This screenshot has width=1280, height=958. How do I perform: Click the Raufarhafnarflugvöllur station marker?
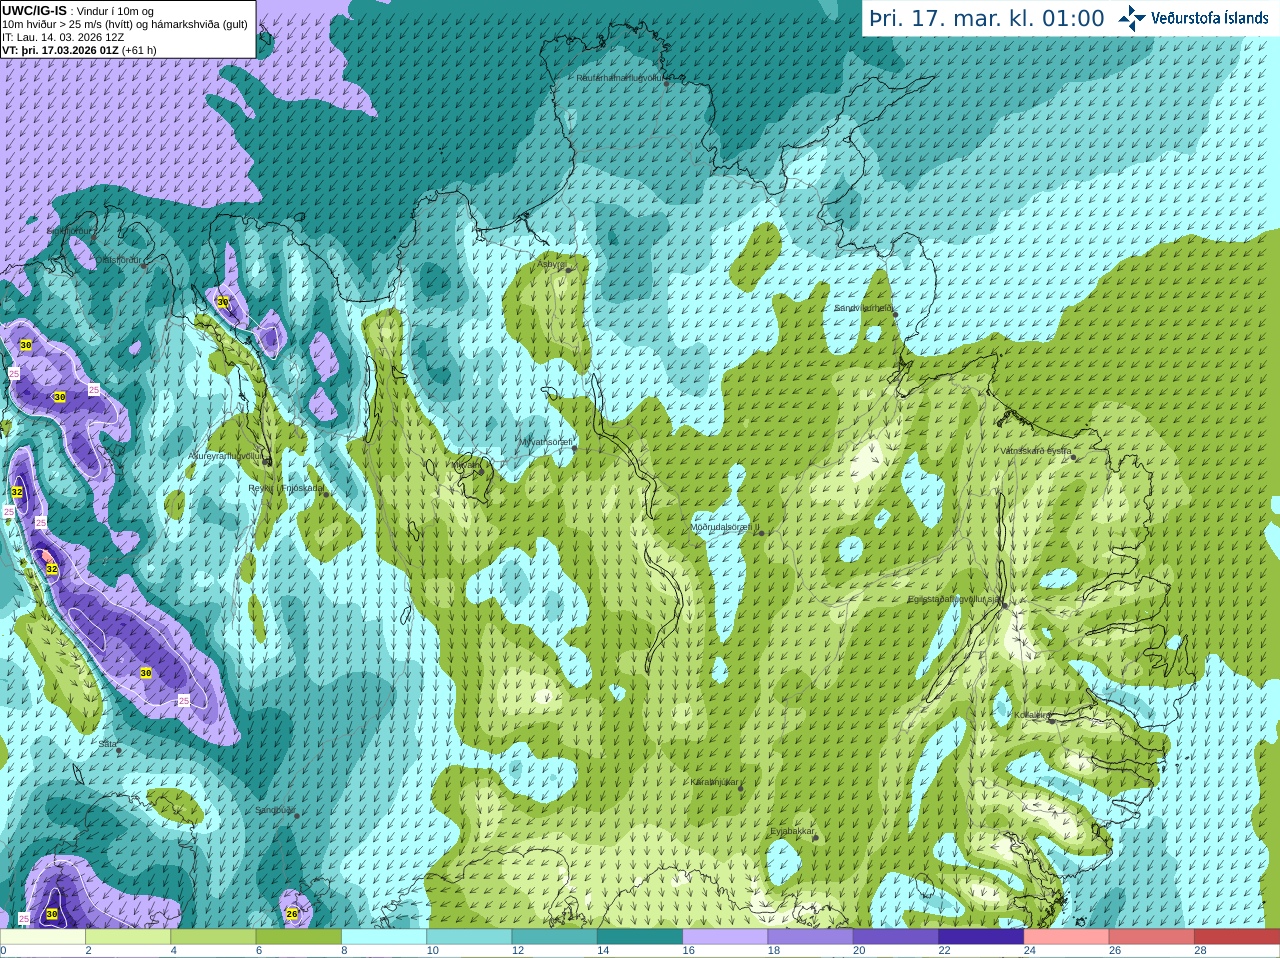(667, 83)
